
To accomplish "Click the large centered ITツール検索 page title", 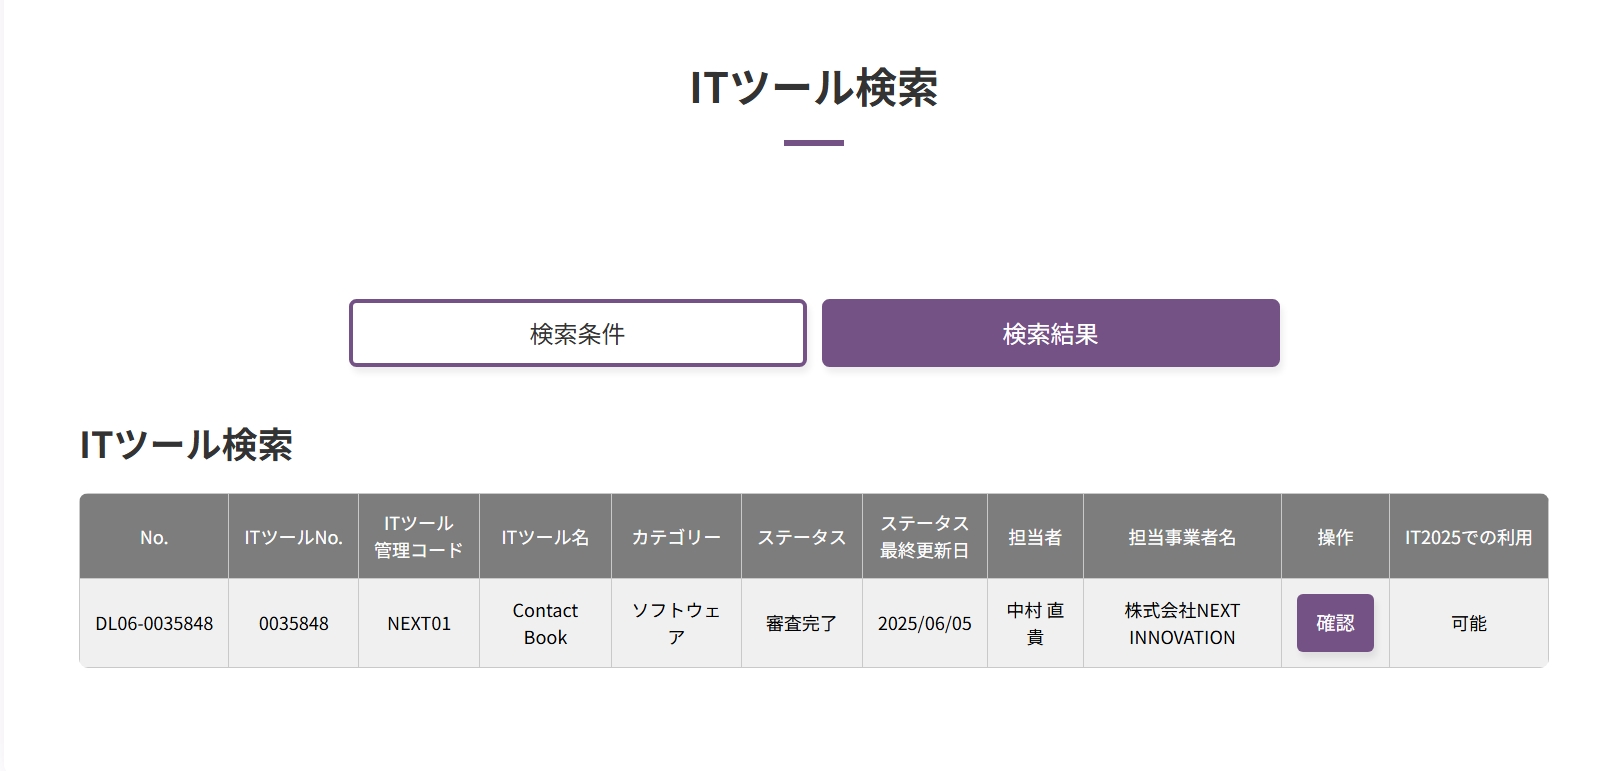I will (814, 88).
